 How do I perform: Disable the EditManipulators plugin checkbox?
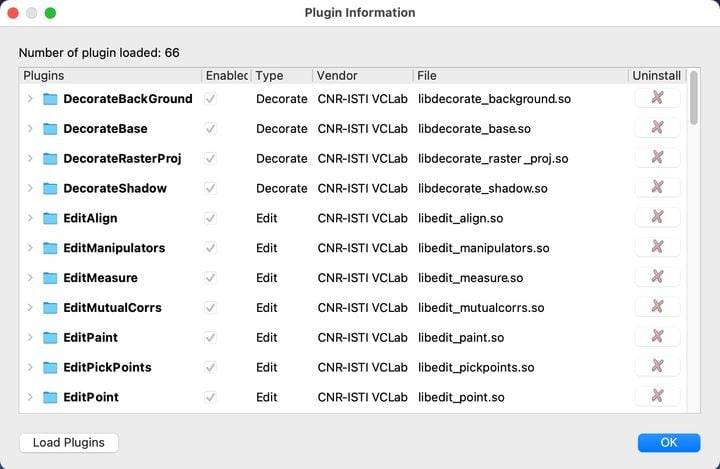pyautogui.click(x=210, y=247)
